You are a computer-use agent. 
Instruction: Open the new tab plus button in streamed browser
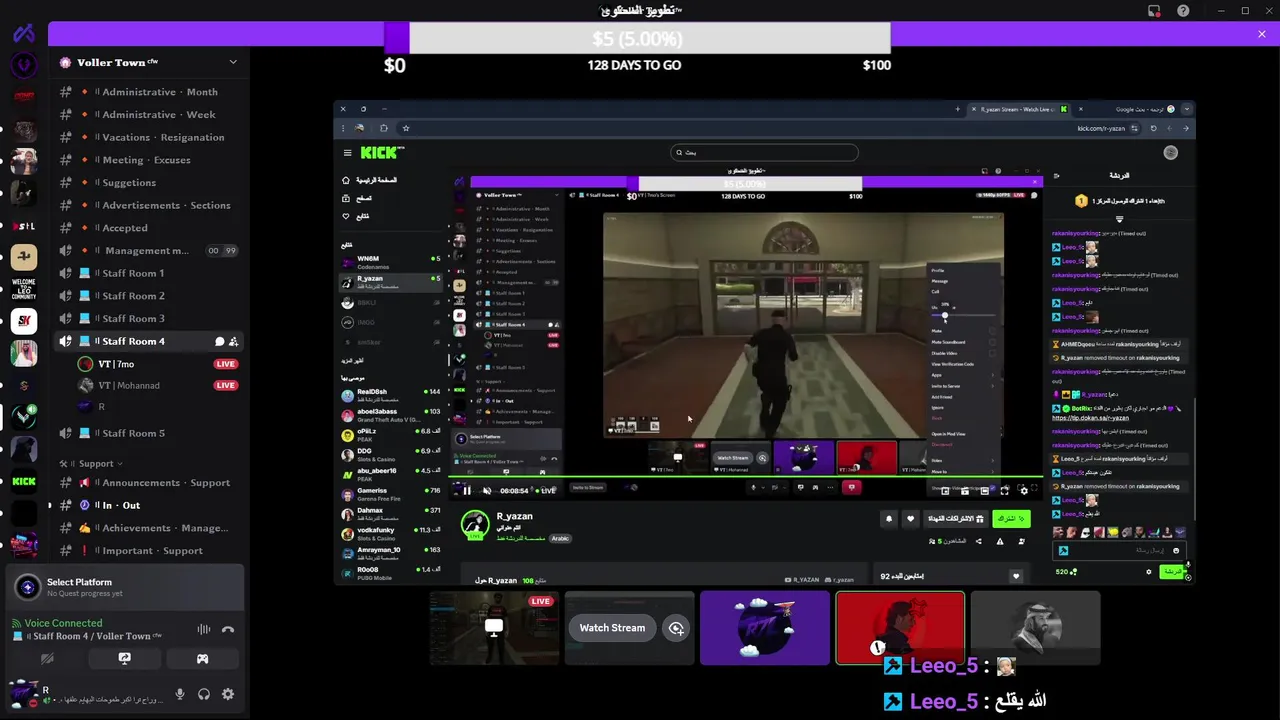pos(958,109)
